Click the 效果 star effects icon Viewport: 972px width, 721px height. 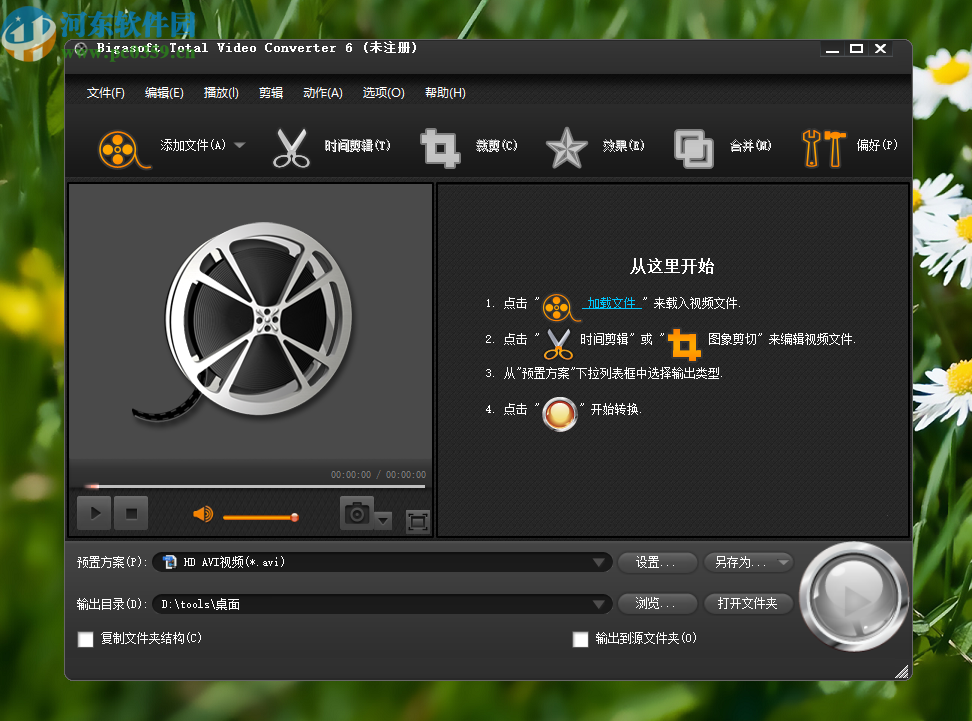tap(566, 145)
